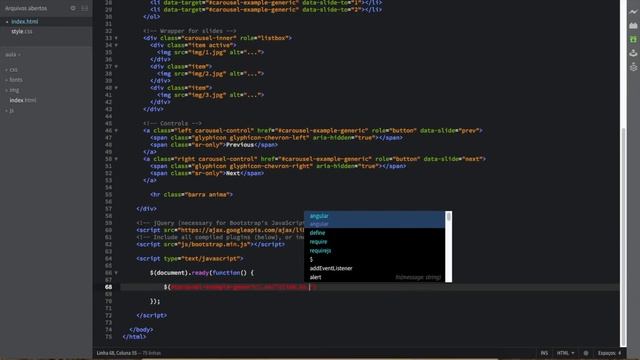Viewport: 640px width, 360px height.
Task: Toggle Espaços indentation type in status bar
Action: pyautogui.click(x=607, y=353)
